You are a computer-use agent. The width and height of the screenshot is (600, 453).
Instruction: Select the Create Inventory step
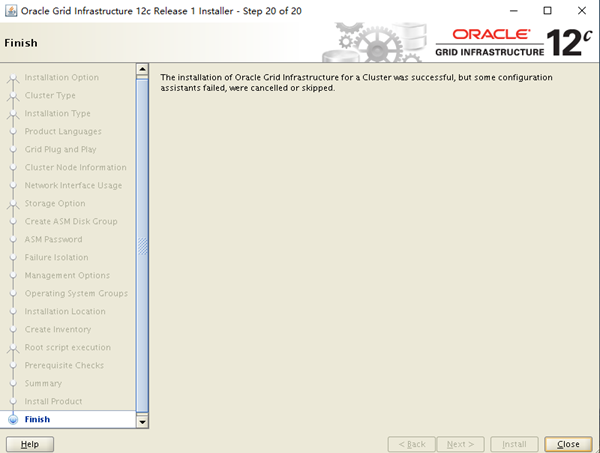58,329
